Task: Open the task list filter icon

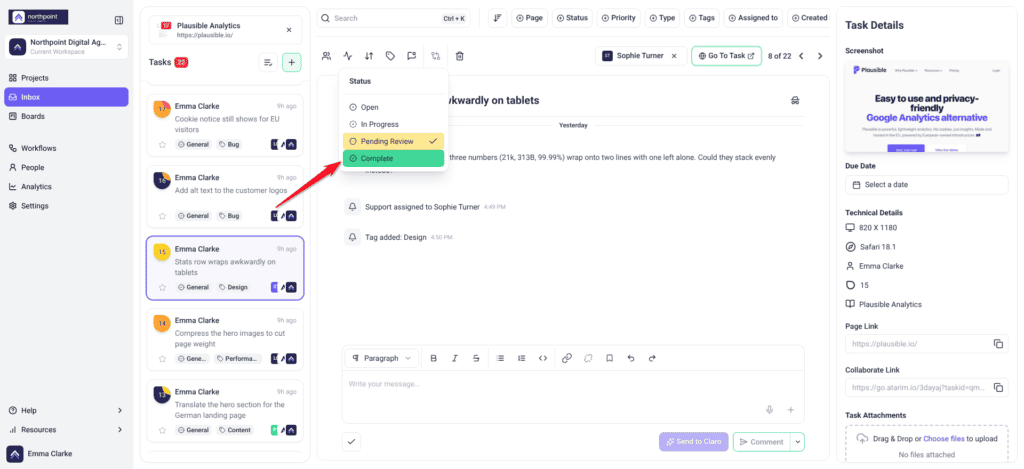Action: point(268,62)
